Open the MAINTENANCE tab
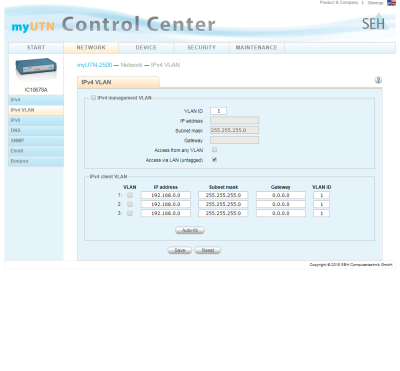Viewport: 400px width, 371px height. (x=257, y=48)
